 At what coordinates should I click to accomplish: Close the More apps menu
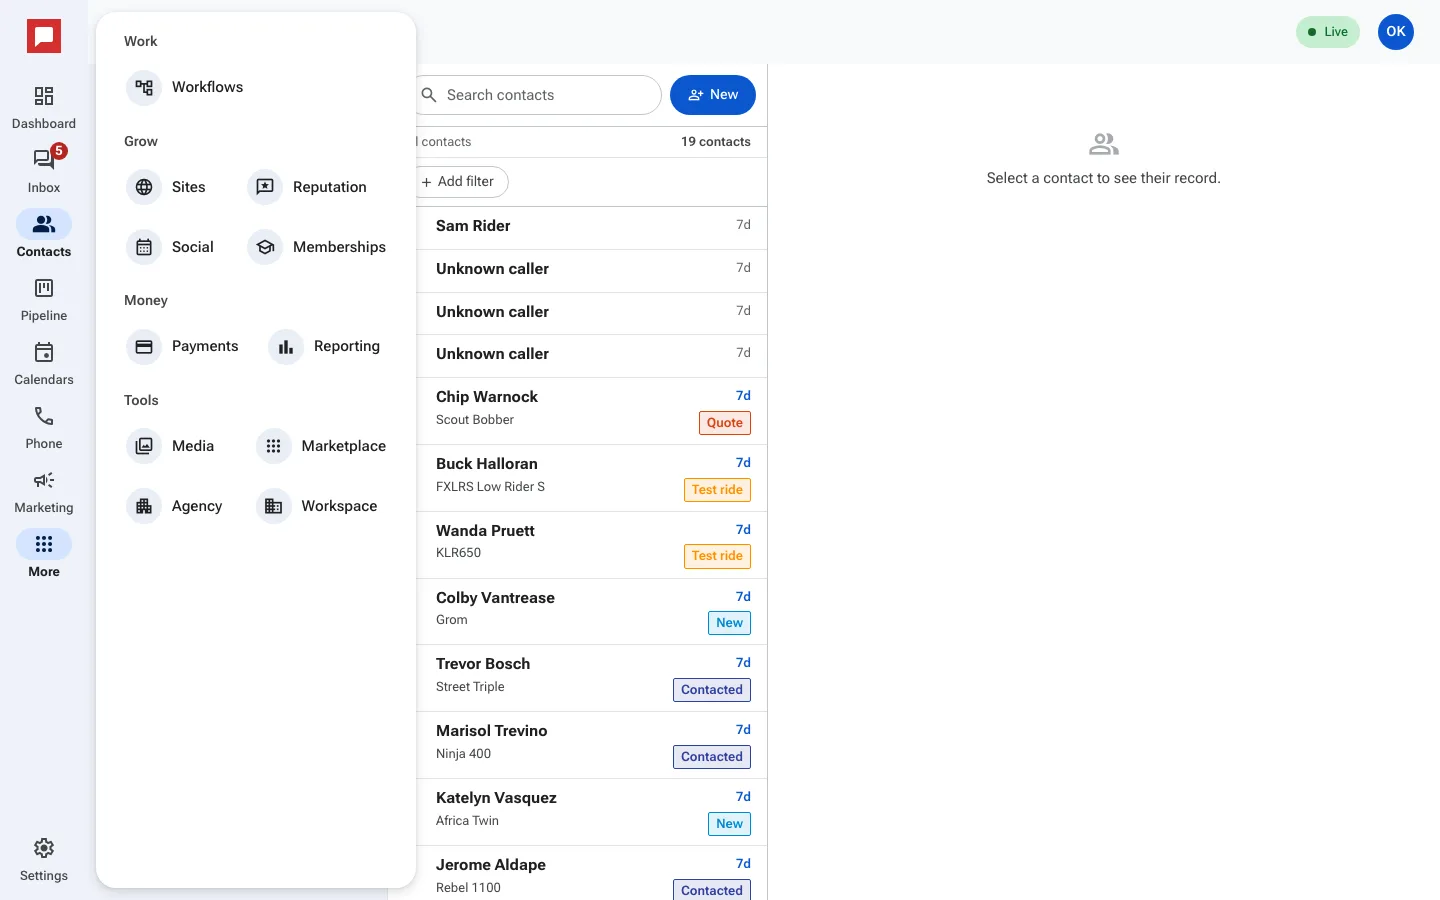point(44,556)
